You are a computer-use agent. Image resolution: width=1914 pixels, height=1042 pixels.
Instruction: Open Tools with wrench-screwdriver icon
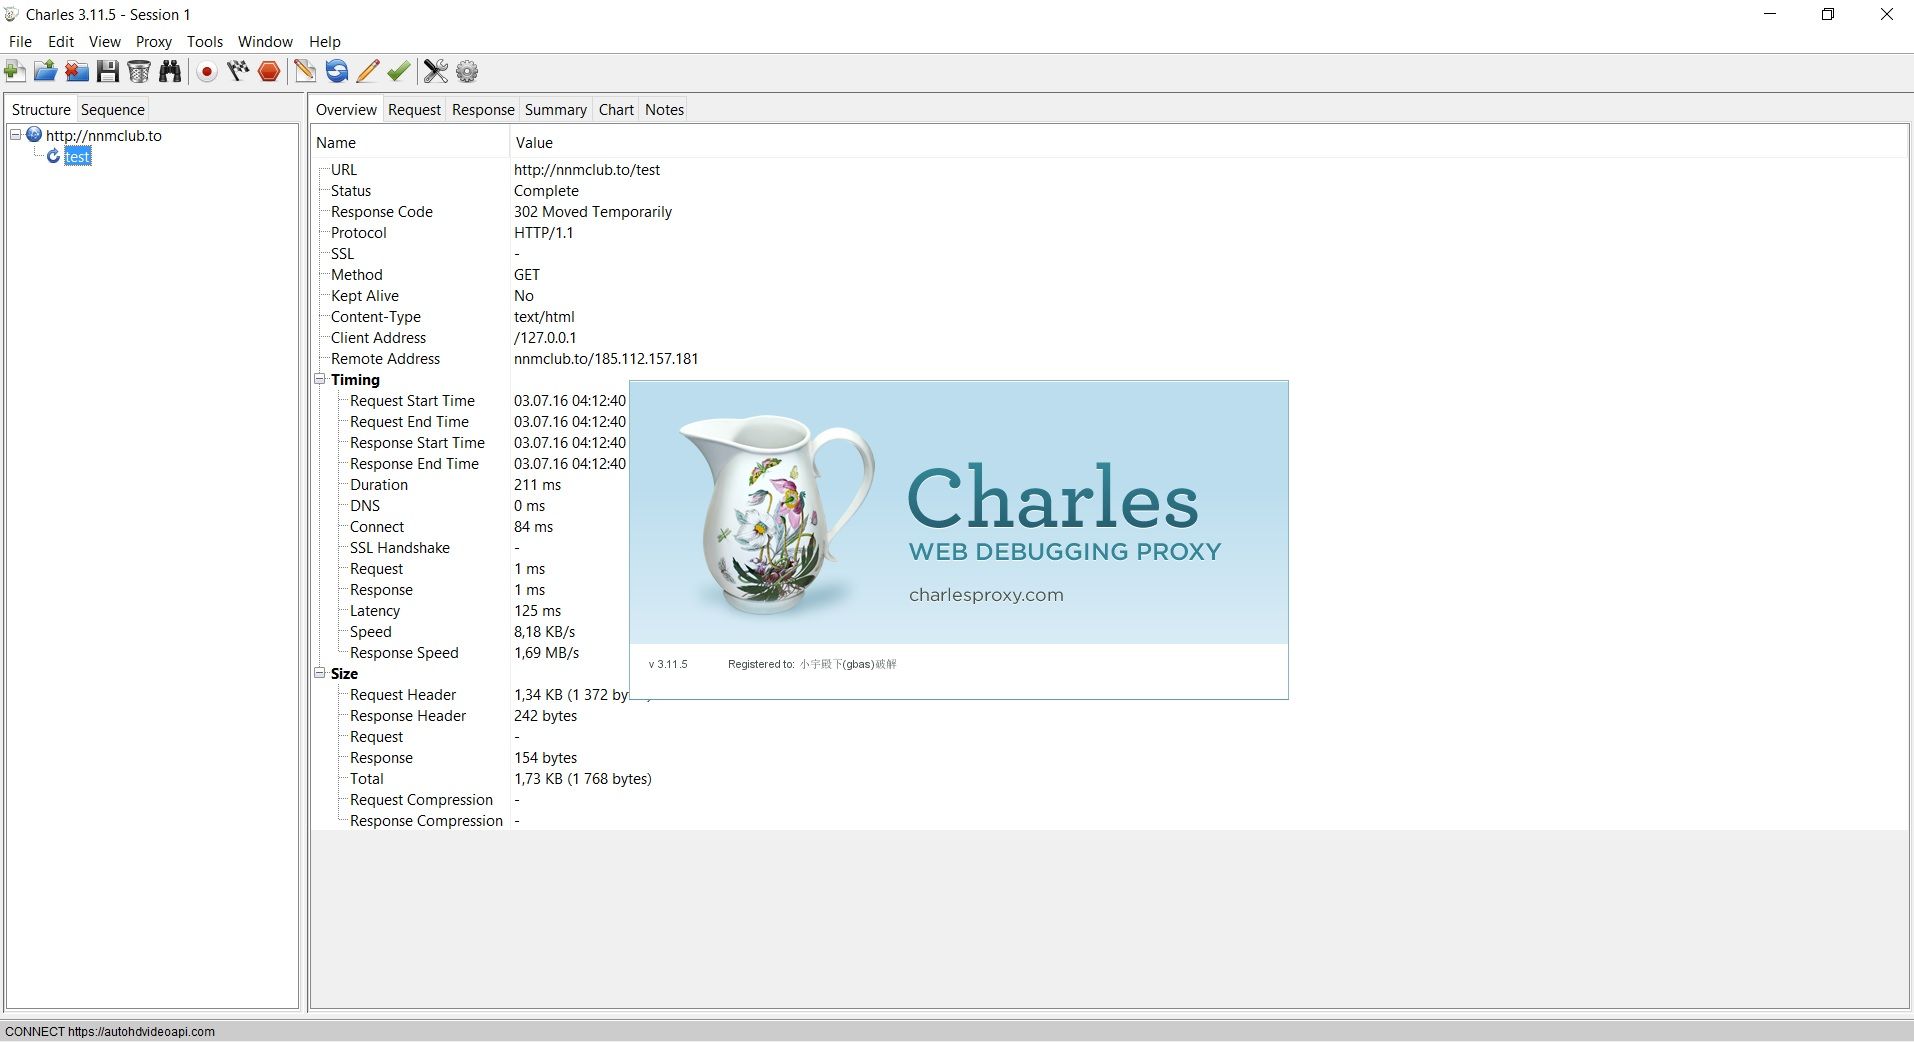[x=435, y=71]
